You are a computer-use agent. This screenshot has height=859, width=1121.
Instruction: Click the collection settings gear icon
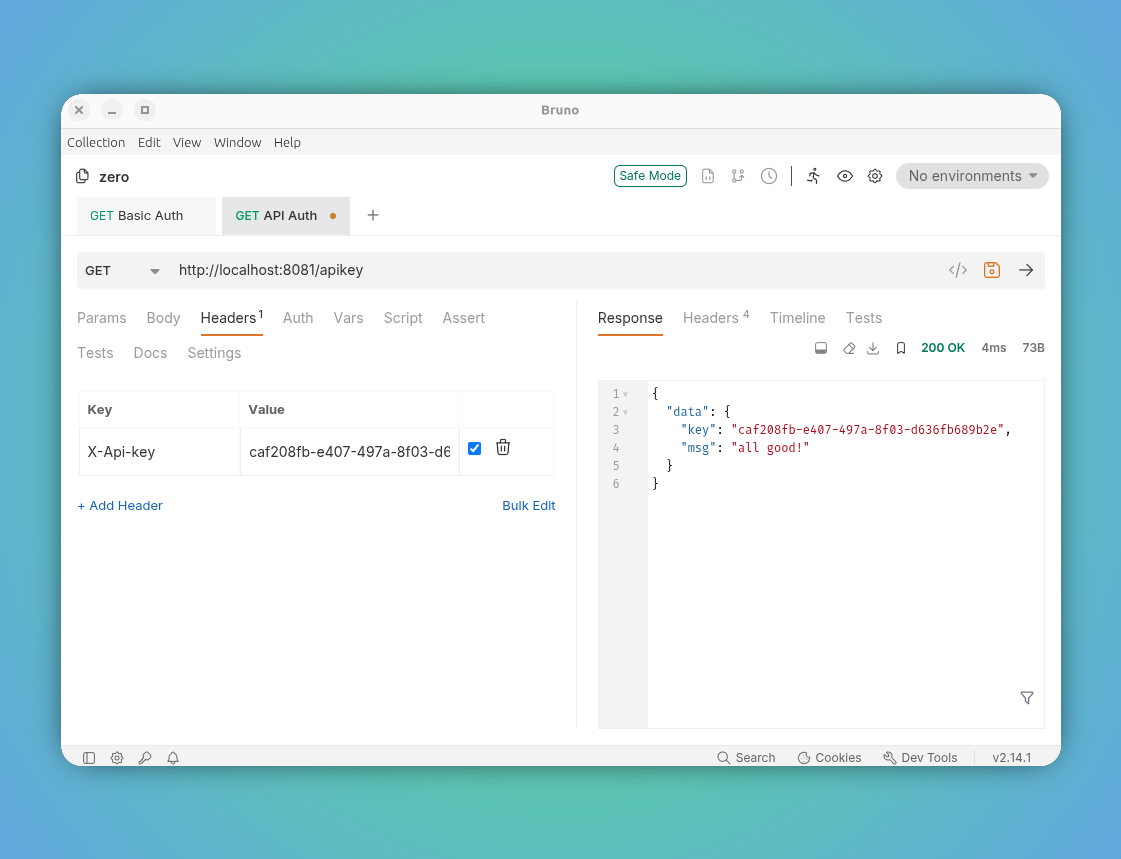pyautogui.click(x=875, y=176)
